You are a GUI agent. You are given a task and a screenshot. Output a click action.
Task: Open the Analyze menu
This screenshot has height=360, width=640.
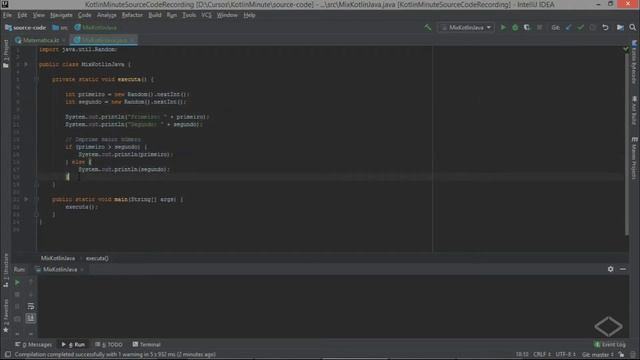coord(107,15)
